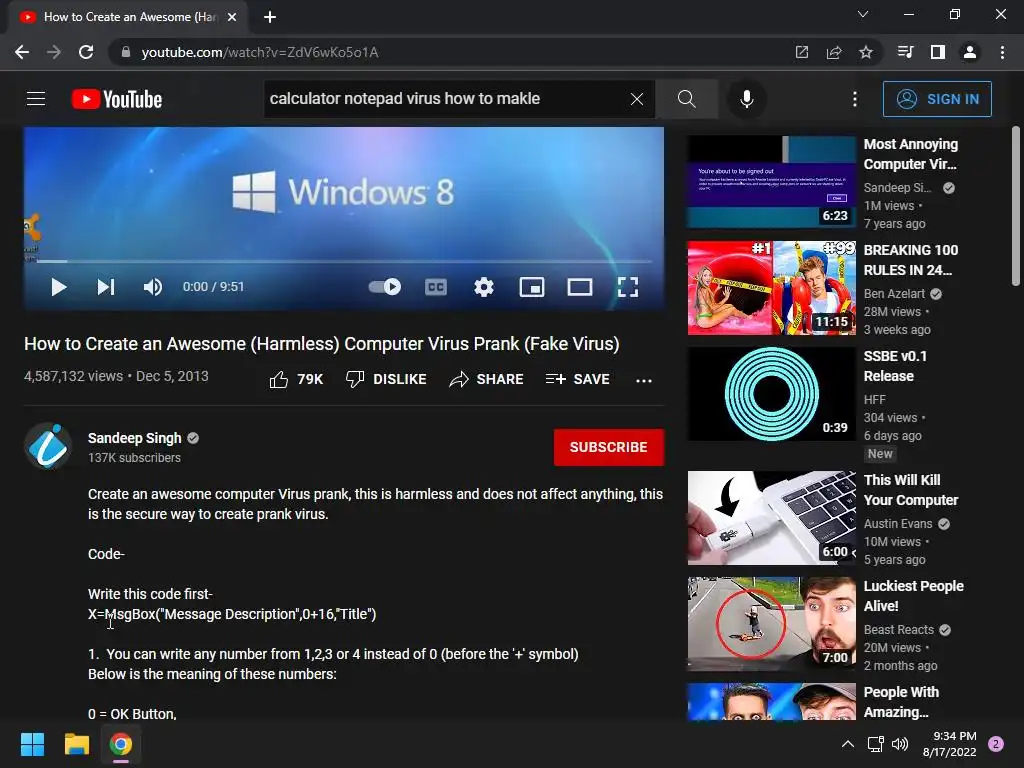
Task: Subscribe to Sandeep Singh channel
Action: tap(609, 447)
